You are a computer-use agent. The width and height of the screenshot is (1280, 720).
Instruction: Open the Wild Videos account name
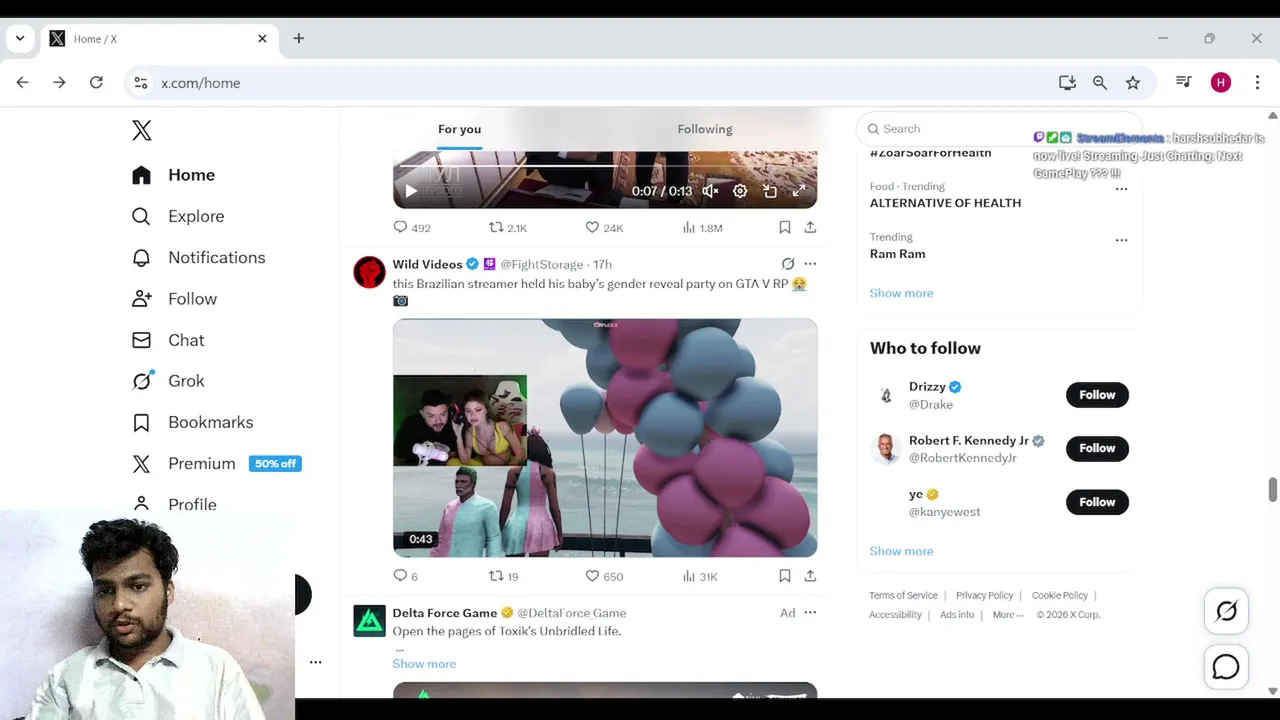[x=427, y=264]
